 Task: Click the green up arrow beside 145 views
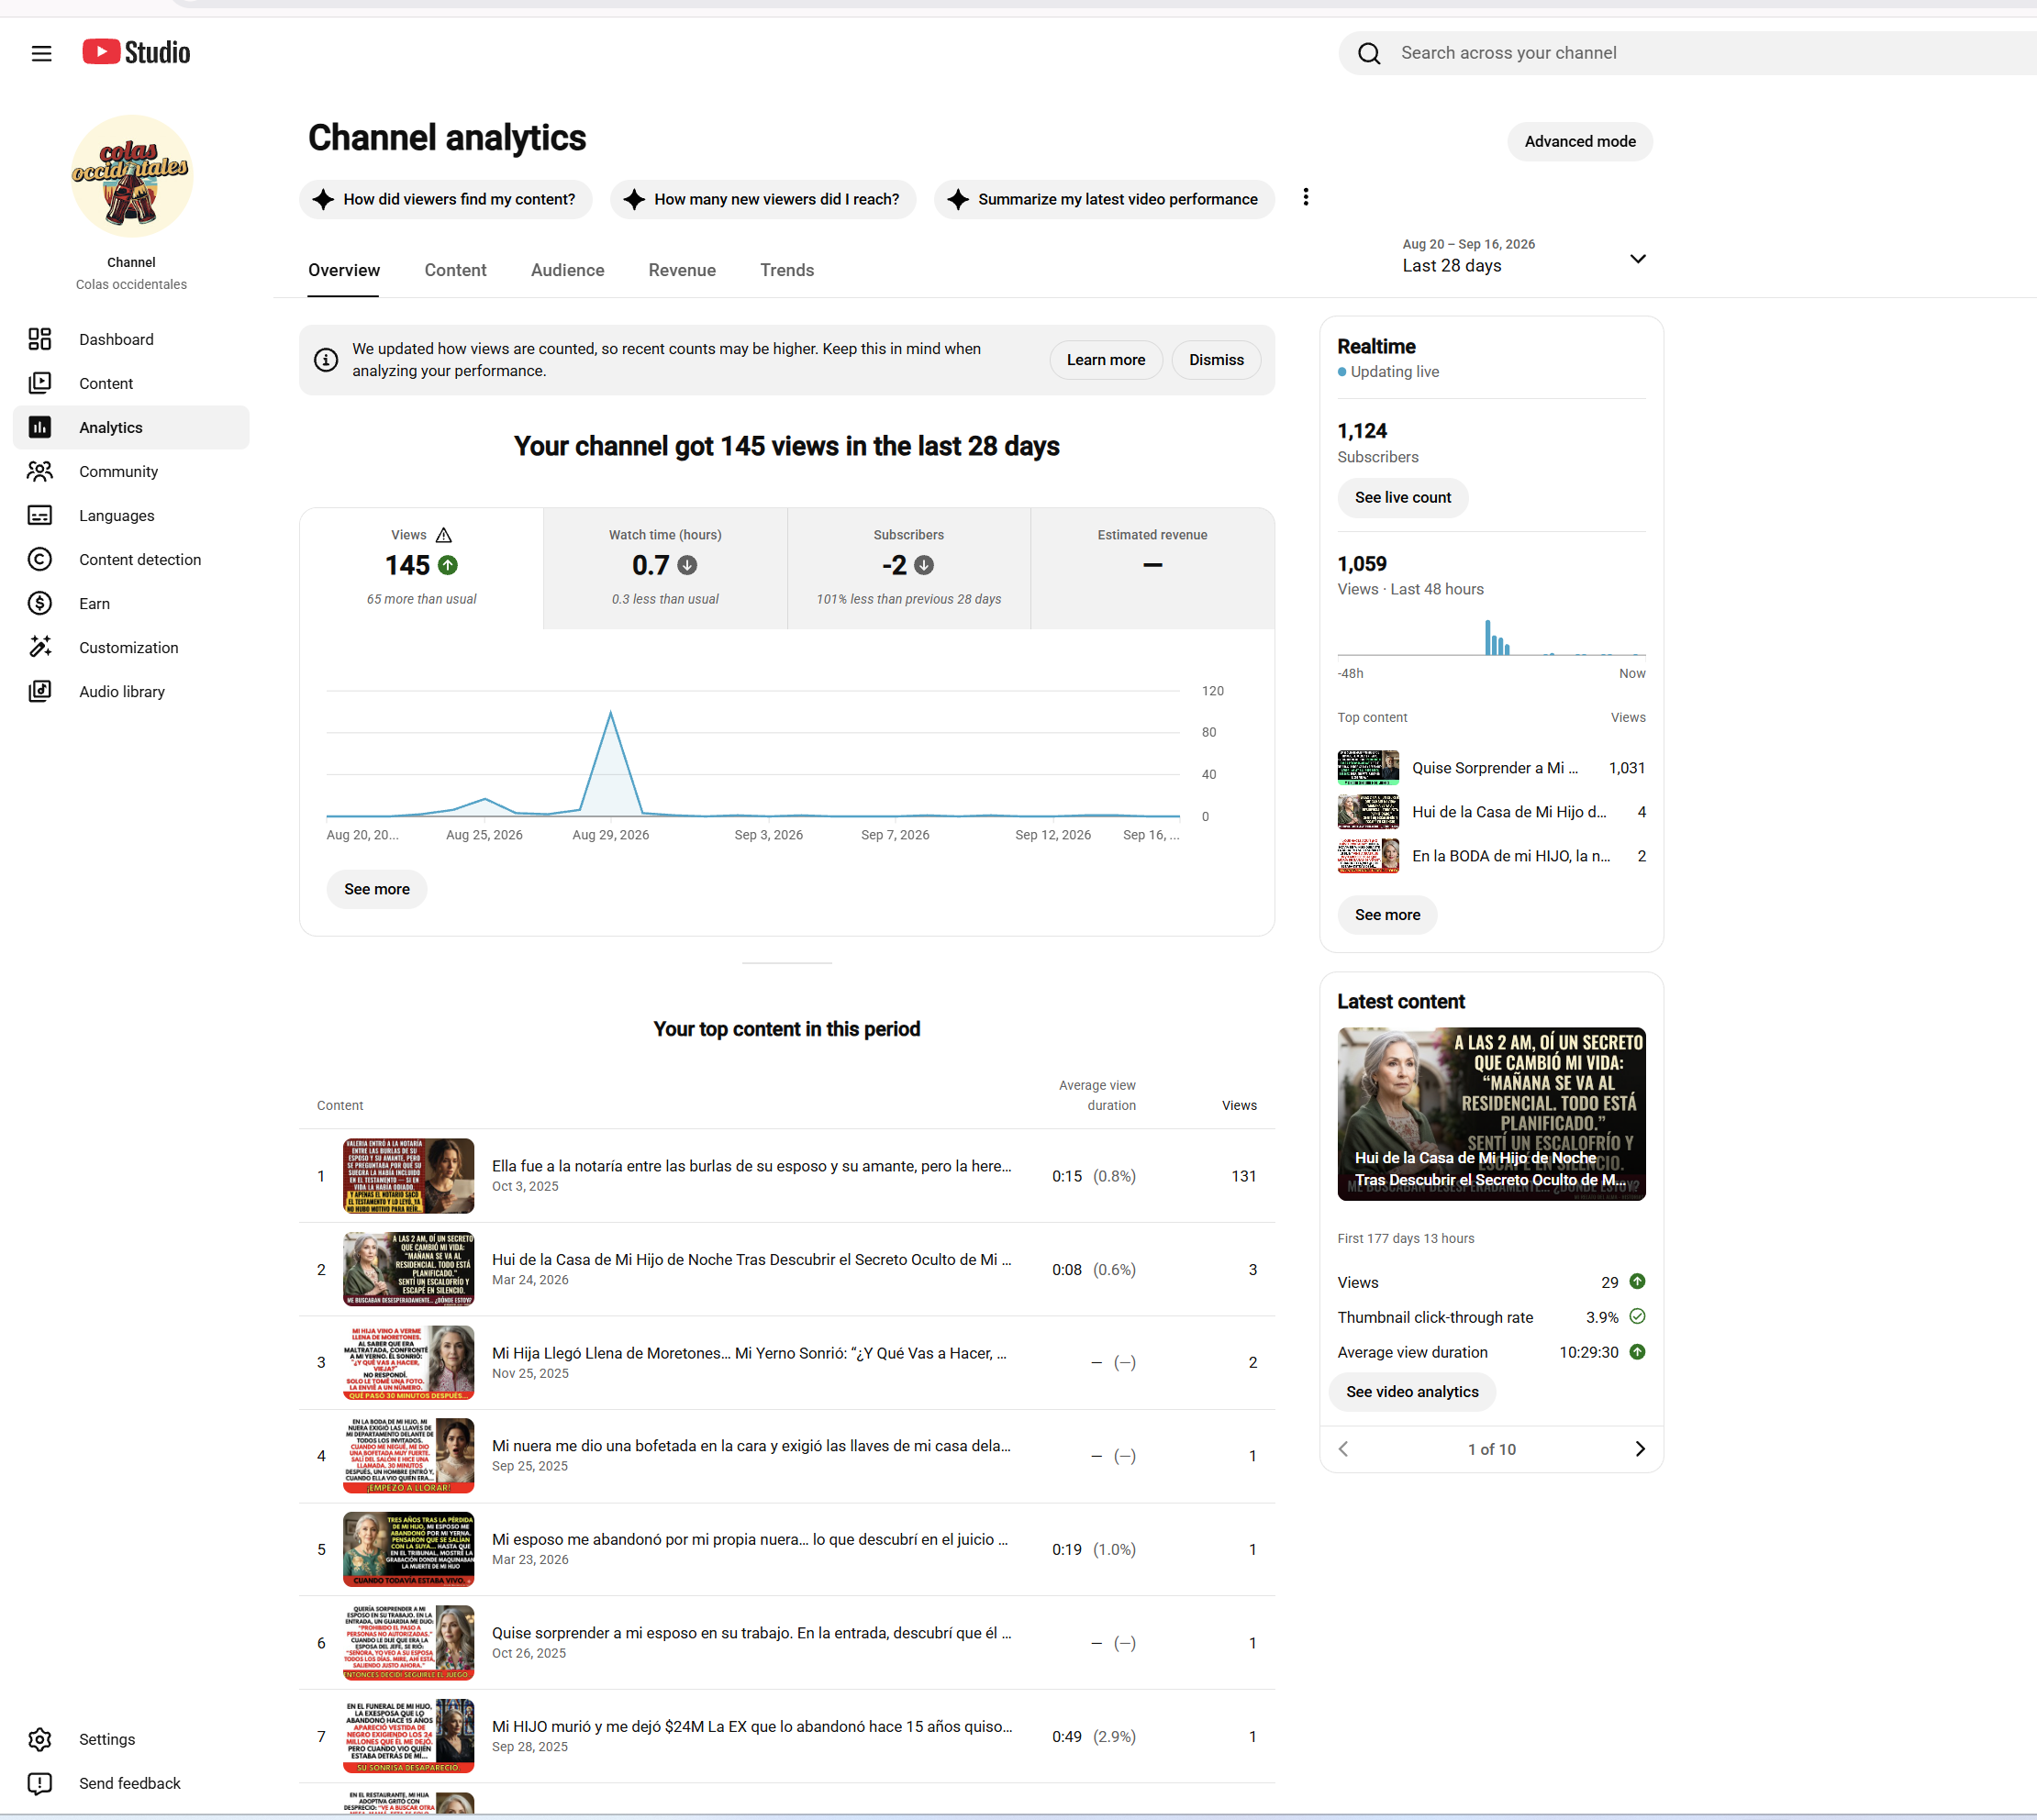pyautogui.click(x=448, y=565)
